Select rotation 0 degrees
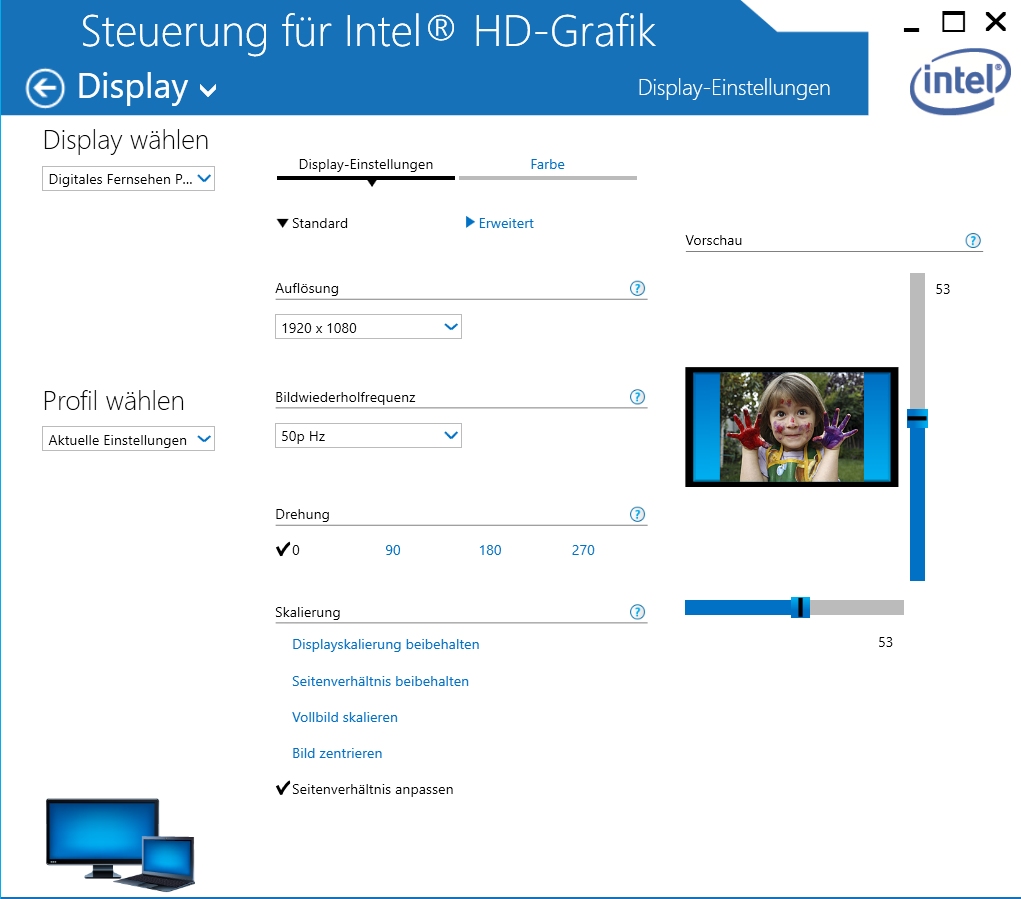Screen dimensions: 1021x899 pyautogui.click(x=288, y=550)
